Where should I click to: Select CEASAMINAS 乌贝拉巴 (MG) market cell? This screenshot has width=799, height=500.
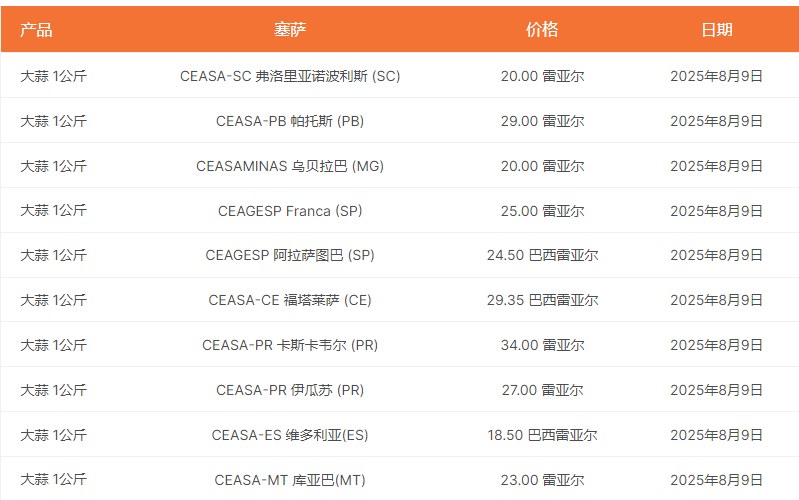290,166
